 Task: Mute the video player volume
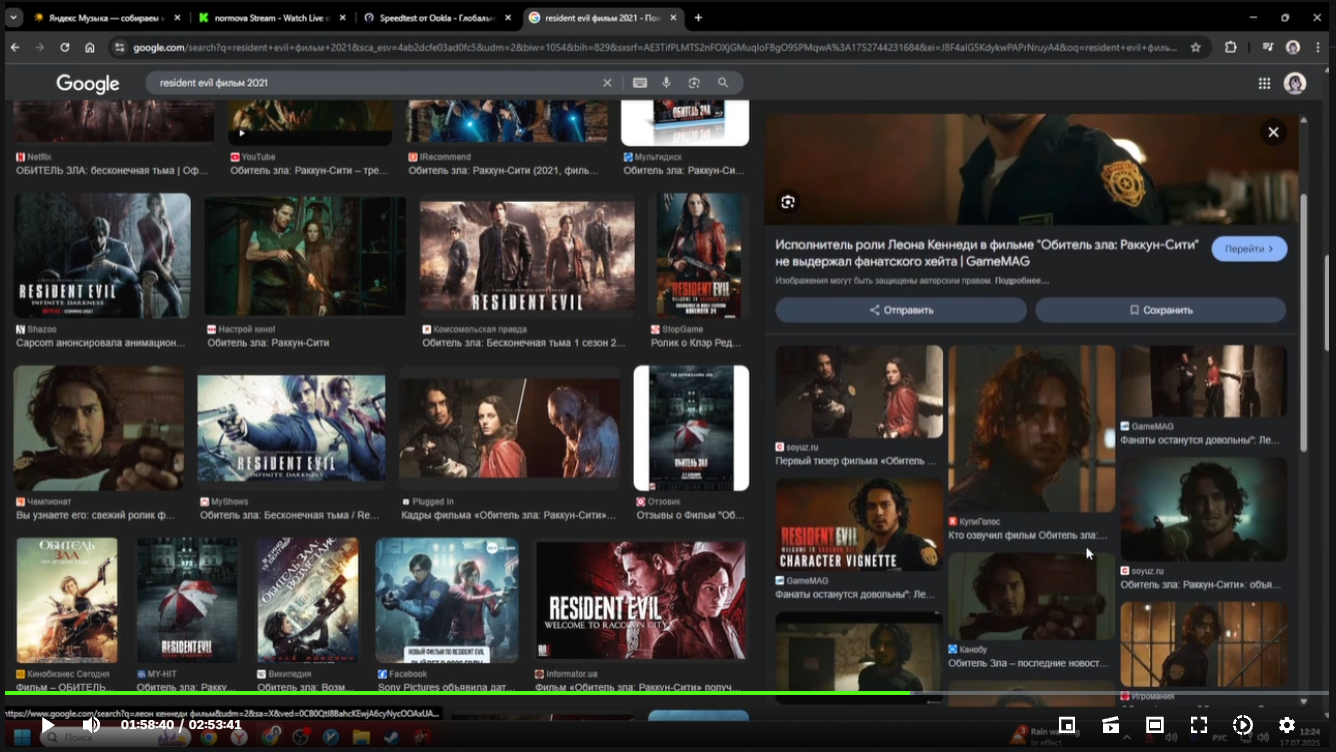(x=91, y=725)
